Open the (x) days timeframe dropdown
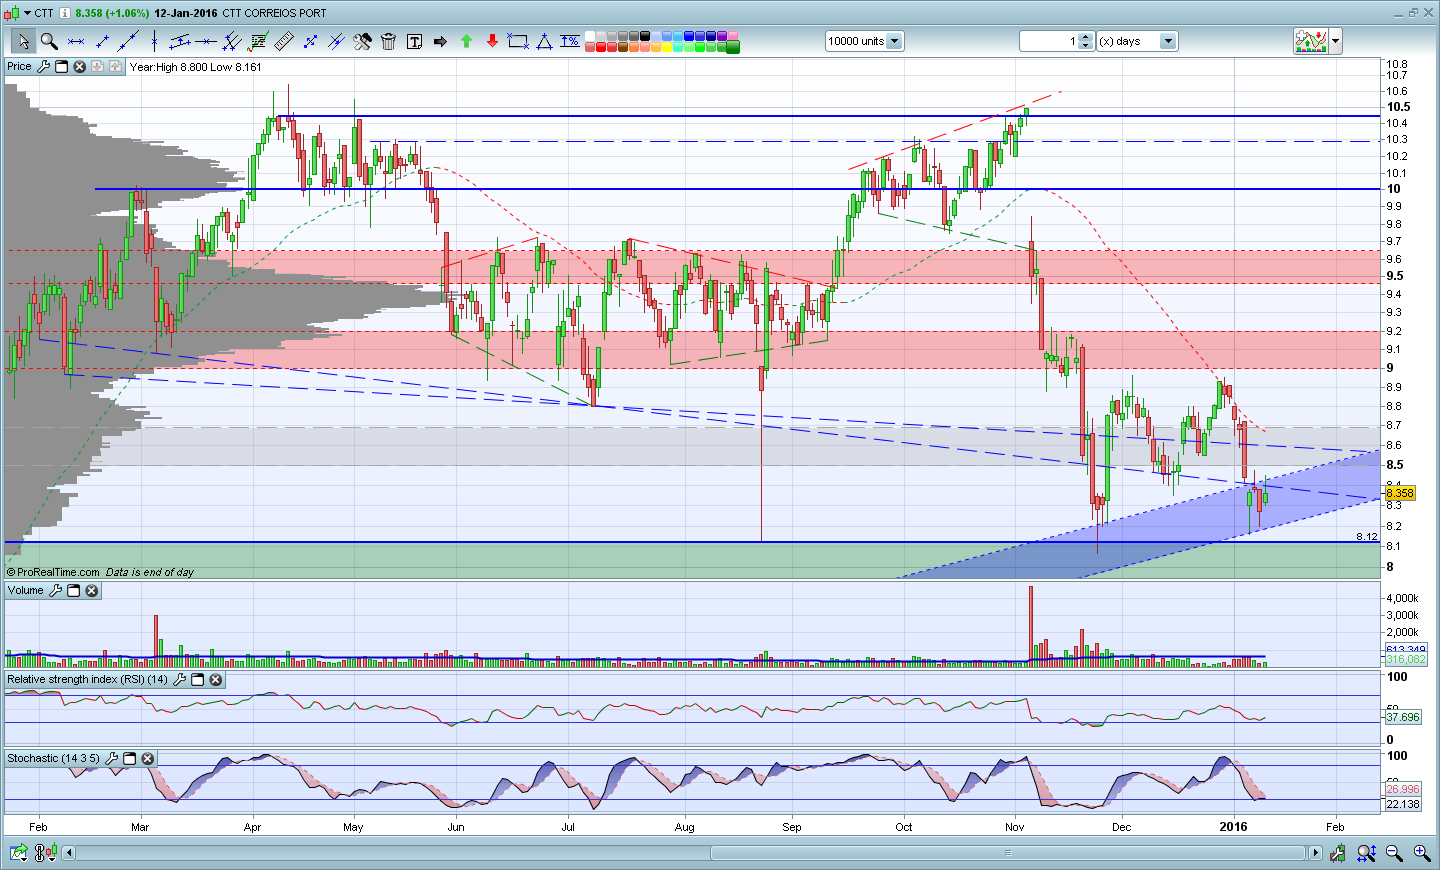The height and width of the screenshot is (870, 1440). (x=1168, y=41)
